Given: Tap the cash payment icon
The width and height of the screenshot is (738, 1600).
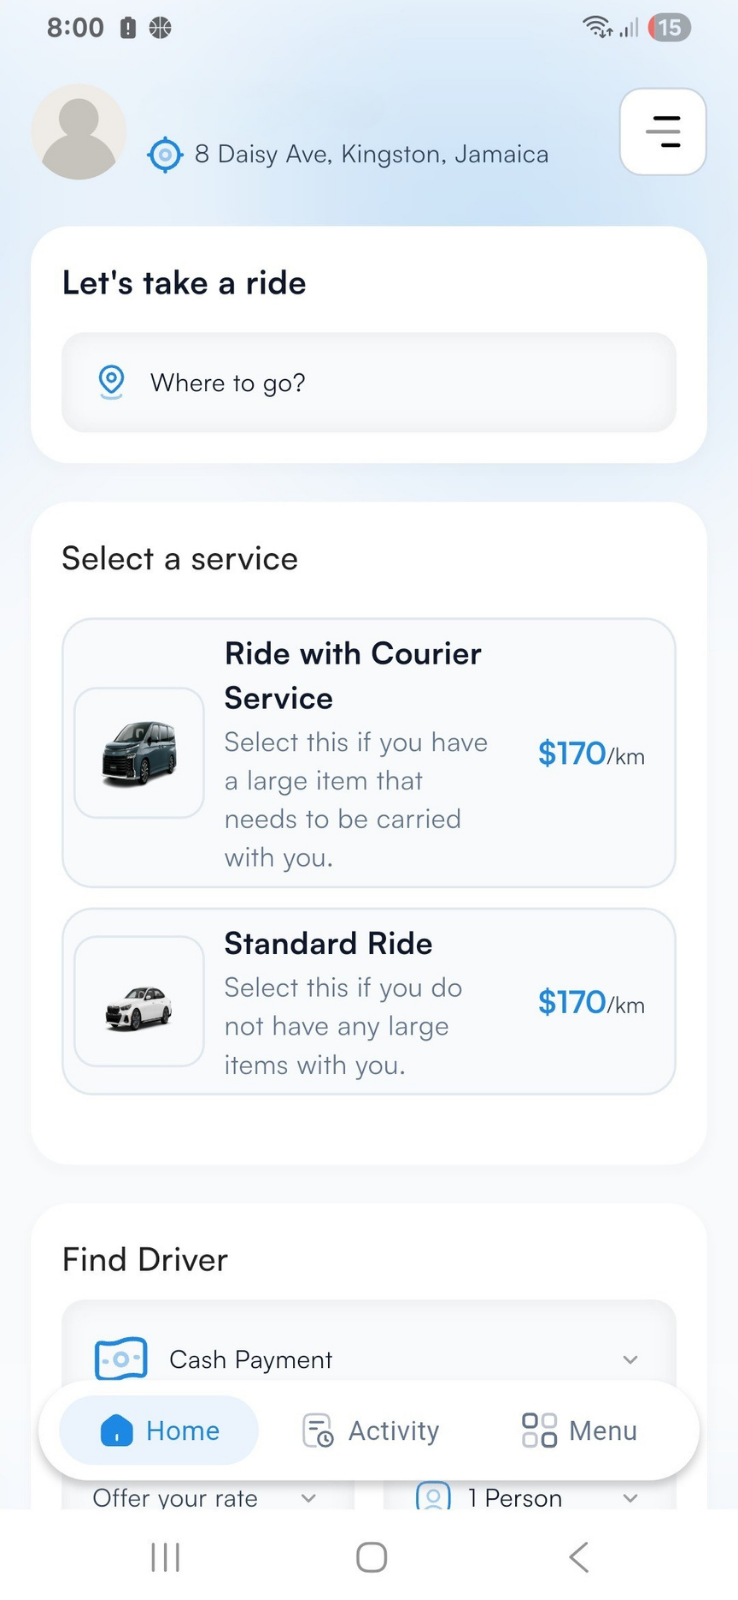Looking at the screenshot, I should point(121,1359).
